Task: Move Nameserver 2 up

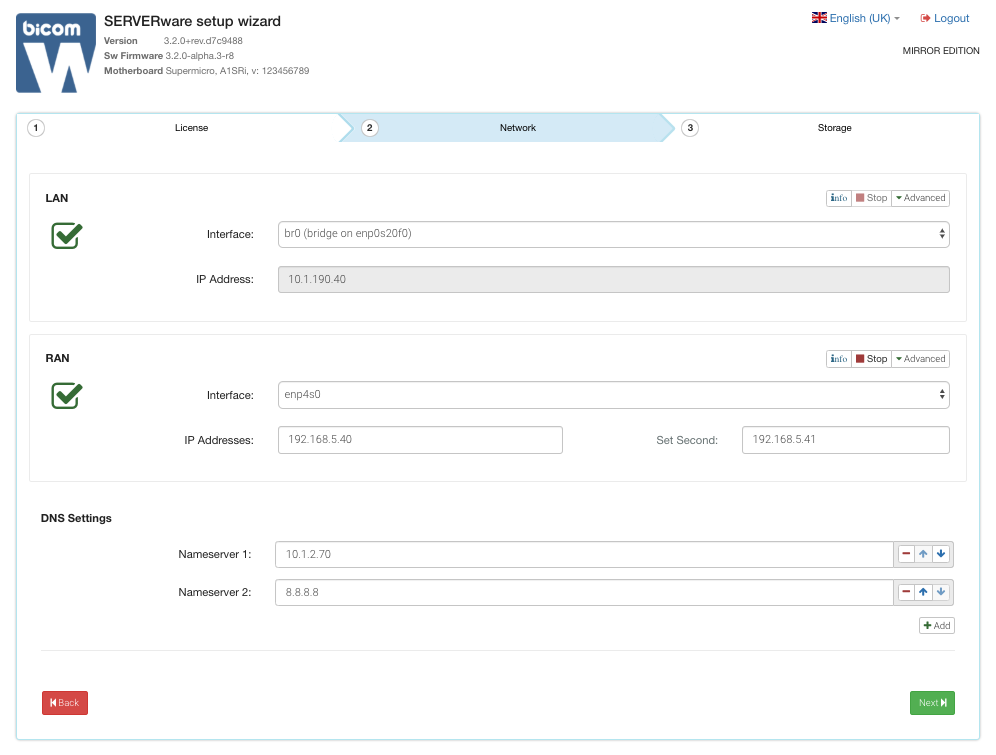Action: click(923, 592)
